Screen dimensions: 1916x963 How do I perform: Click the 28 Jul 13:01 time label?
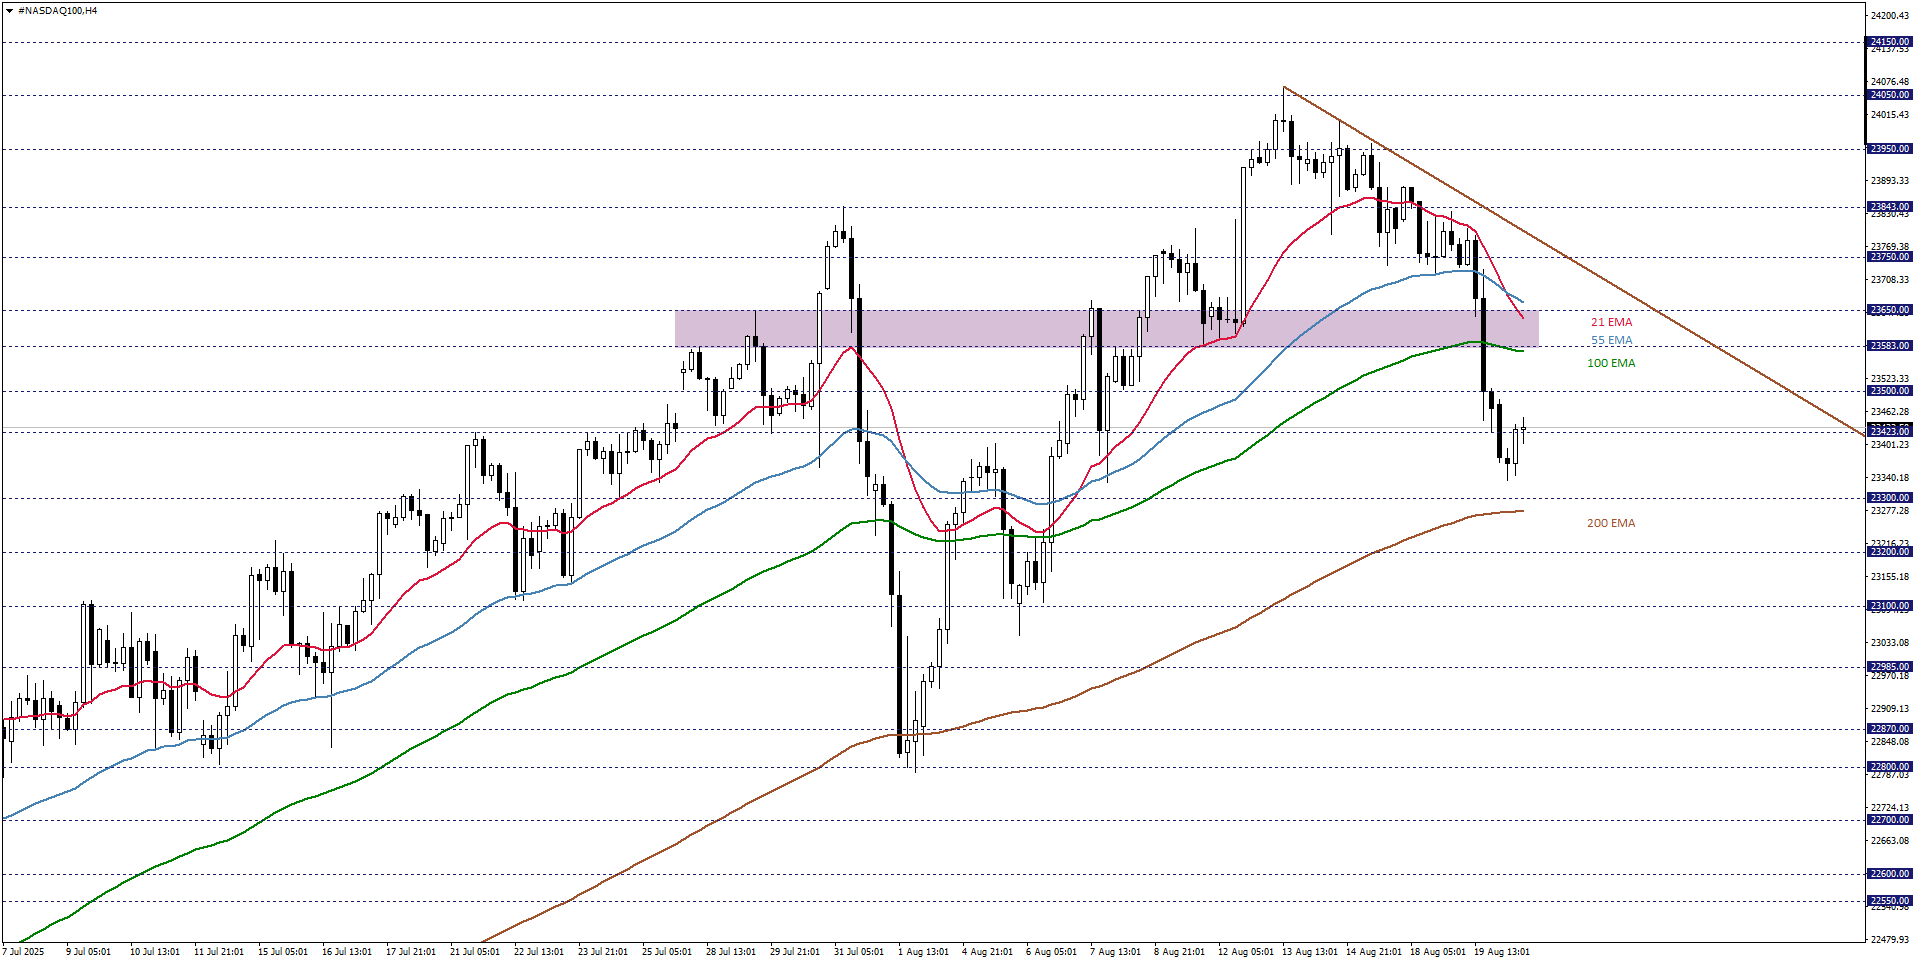730,952
